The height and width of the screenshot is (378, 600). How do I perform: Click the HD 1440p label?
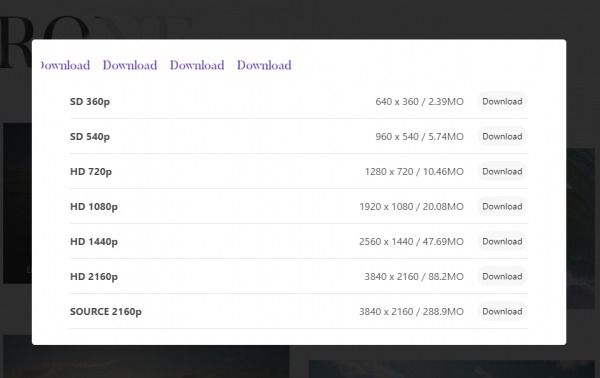(94, 242)
